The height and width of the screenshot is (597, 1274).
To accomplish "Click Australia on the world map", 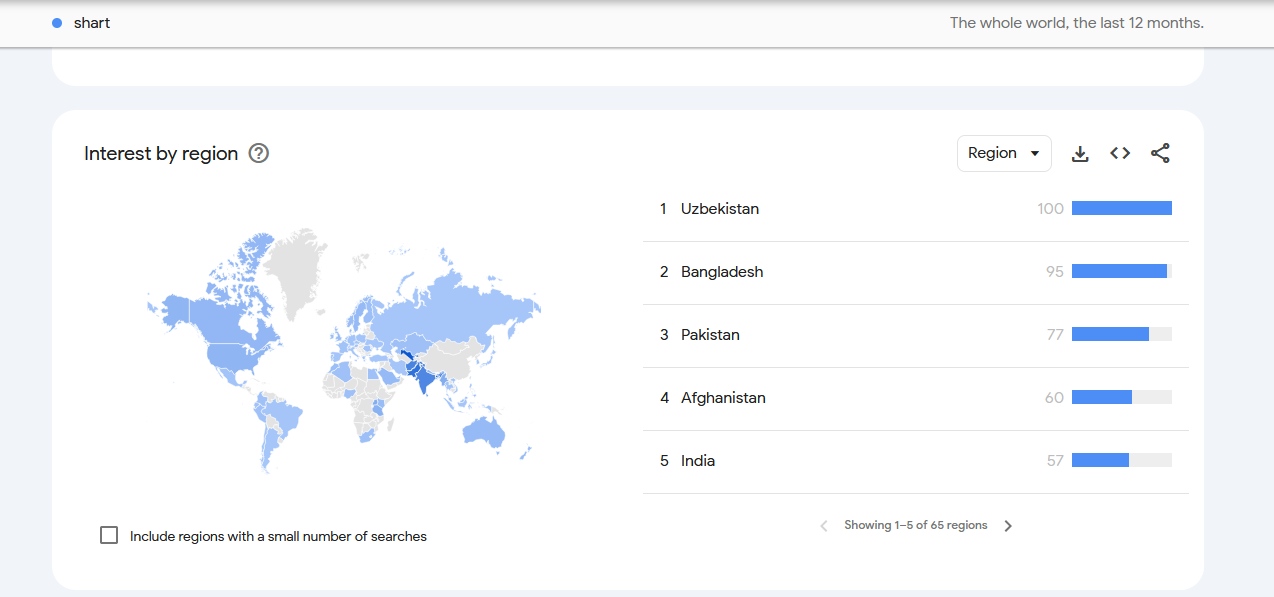I will coord(483,432).
